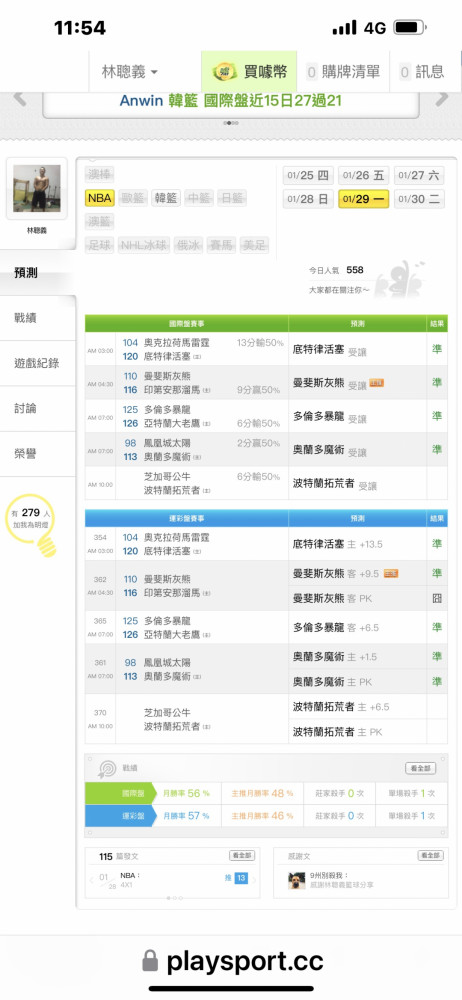
Task: Open the 戰績 side tab
Action: [26, 318]
